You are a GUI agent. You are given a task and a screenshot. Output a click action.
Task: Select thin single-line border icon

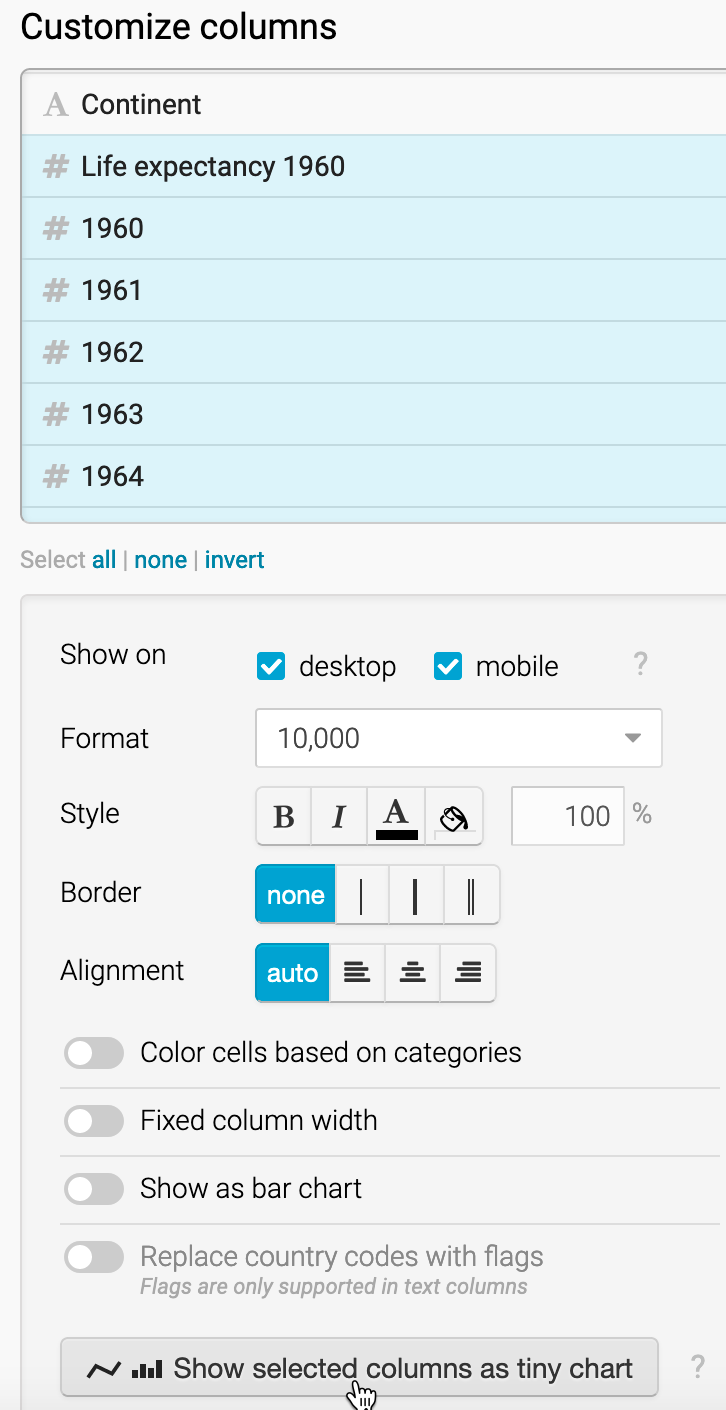point(361,895)
